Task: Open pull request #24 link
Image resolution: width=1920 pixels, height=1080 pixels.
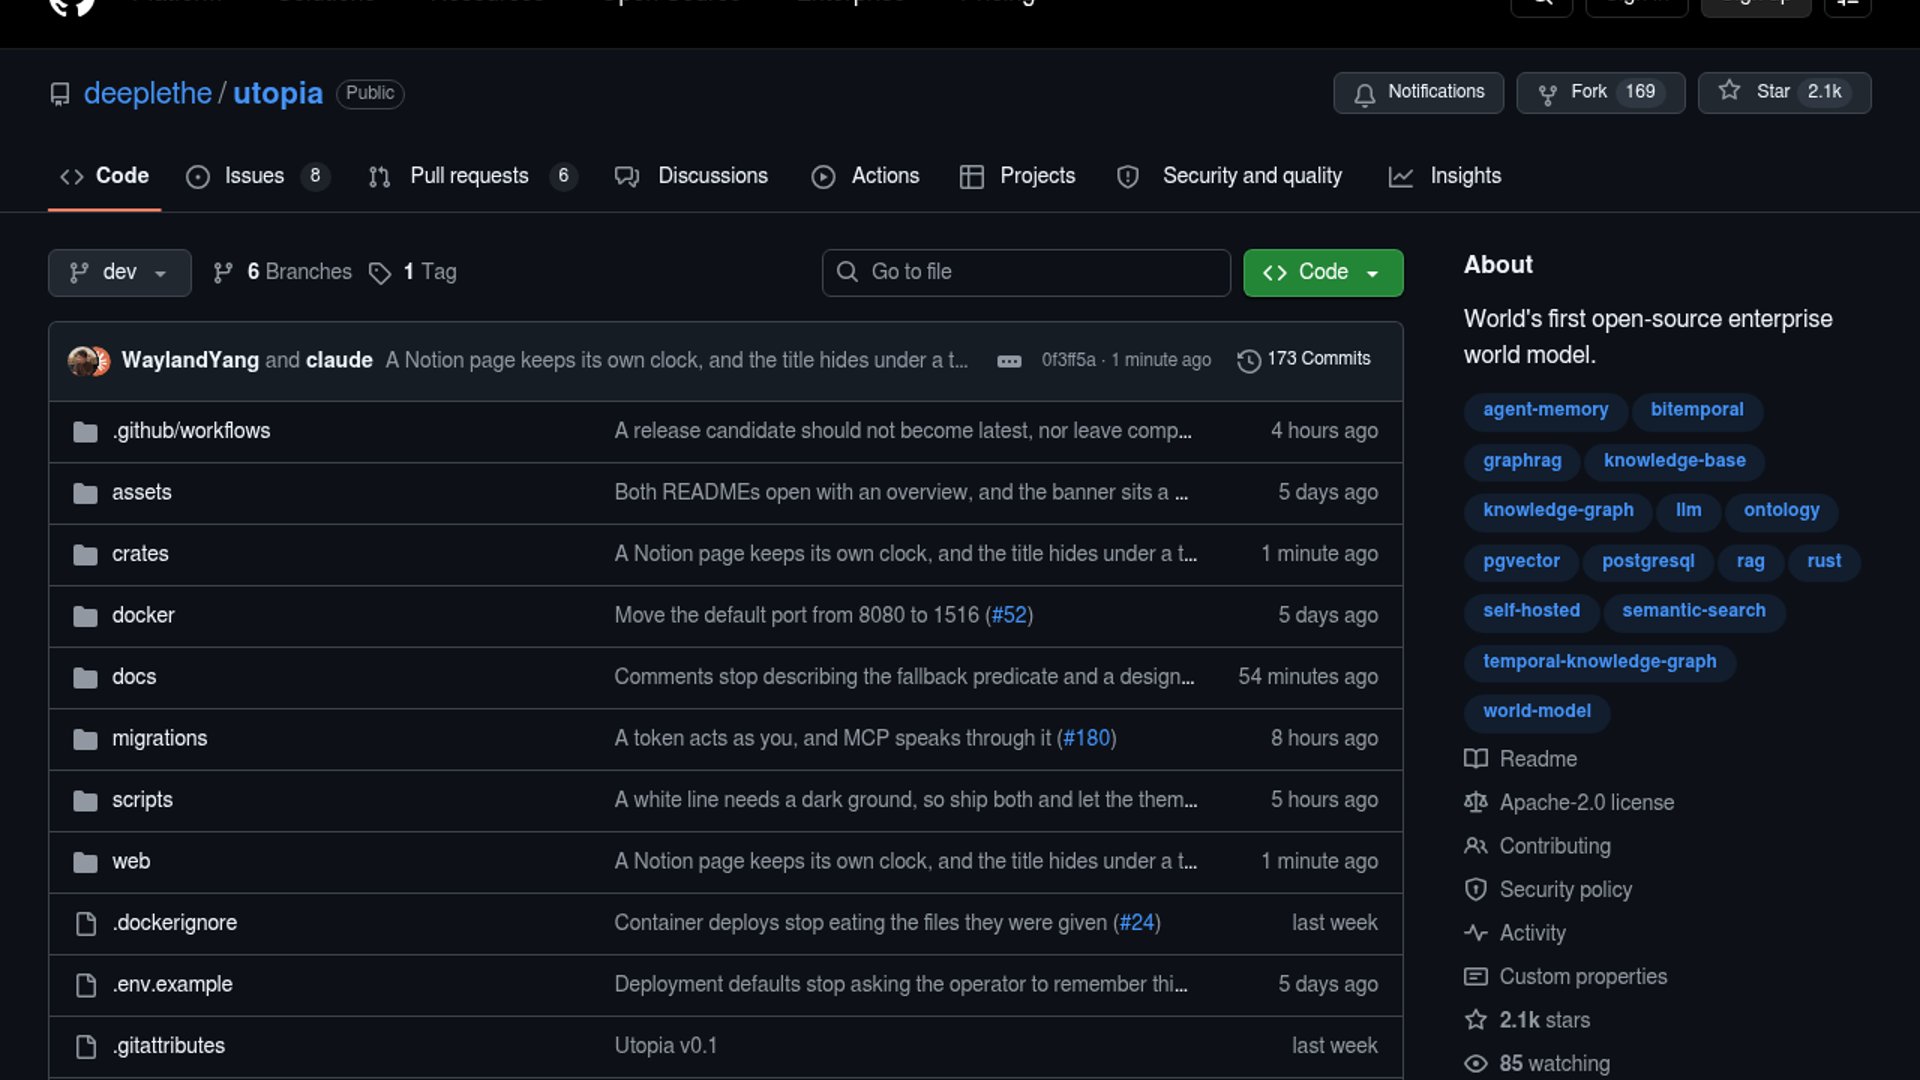Action: pyautogui.click(x=1137, y=923)
